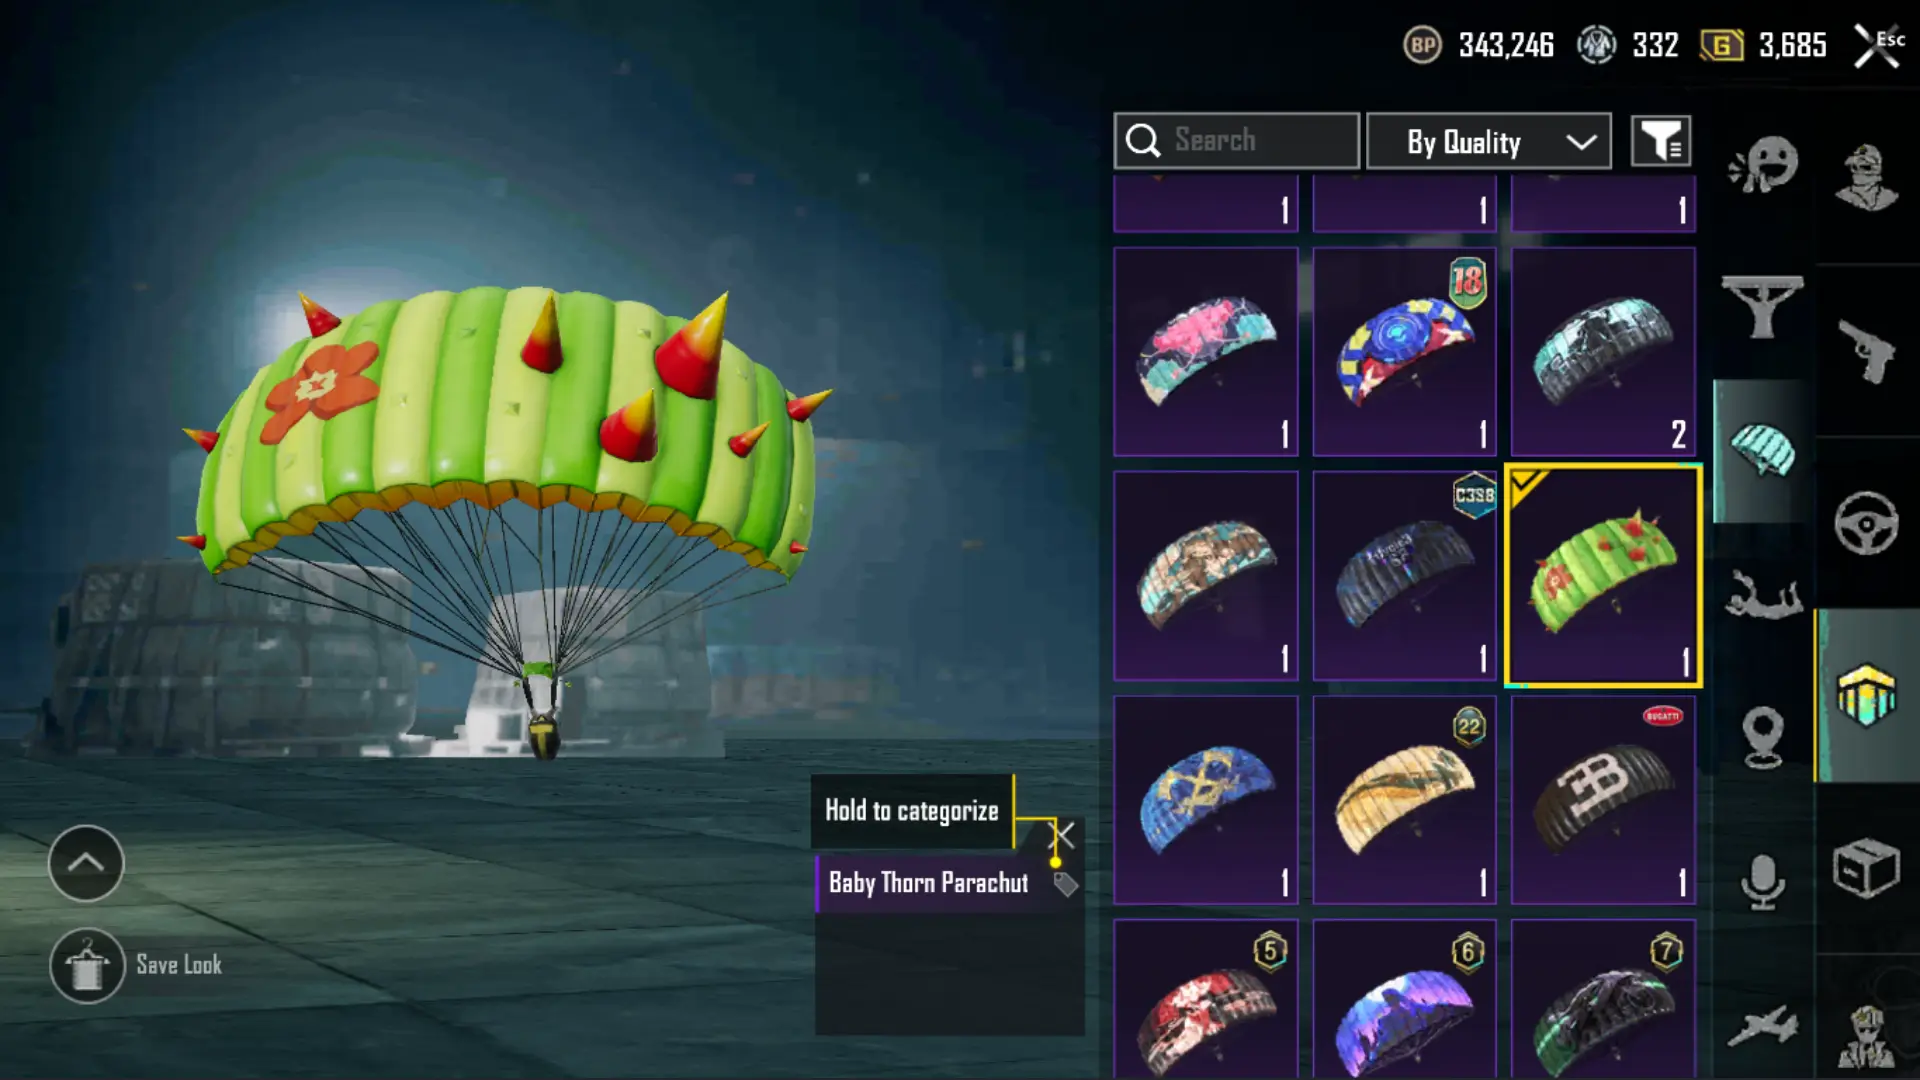
Task: Click the location pin marker icon
Action: click(x=1763, y=737)
